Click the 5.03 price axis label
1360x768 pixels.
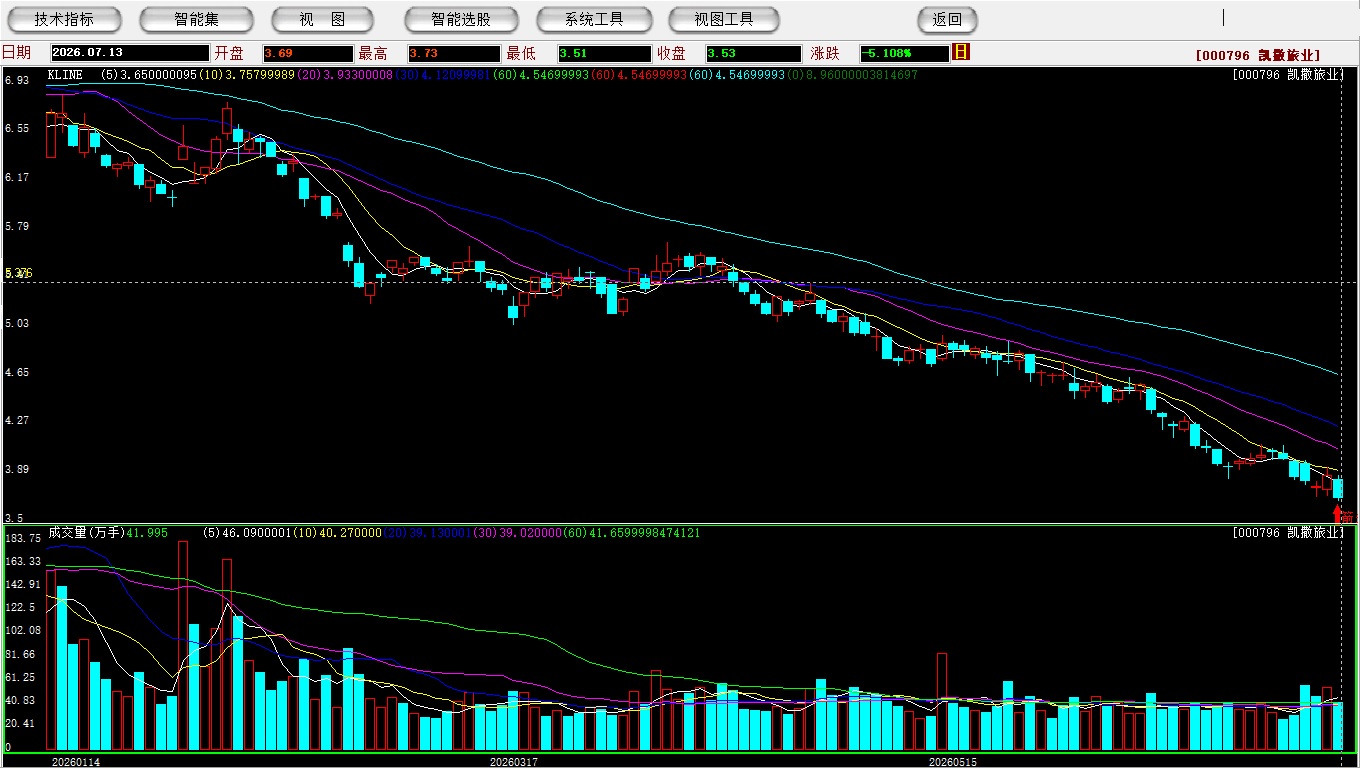[17, 323]
